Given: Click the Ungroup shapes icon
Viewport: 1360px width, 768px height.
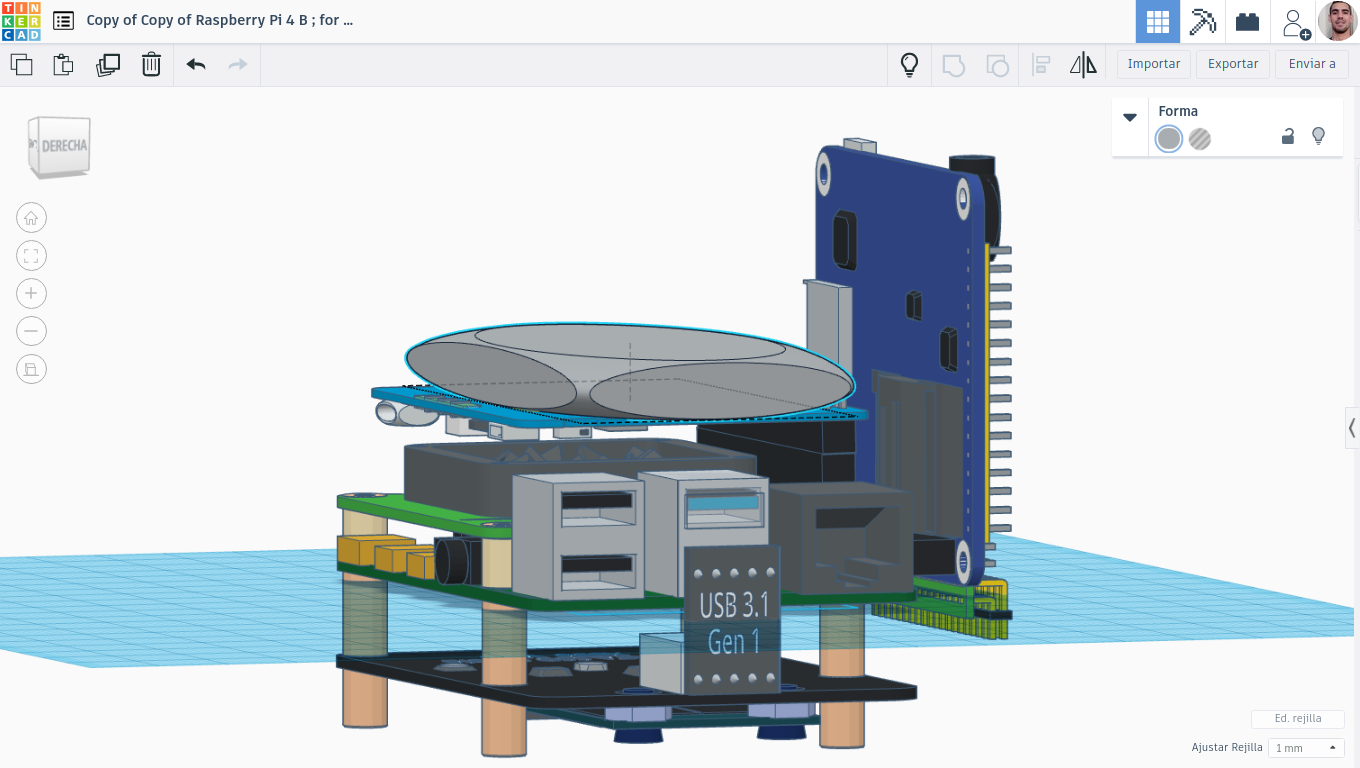Looking at the screenshot, I should [x=997, y=65].
